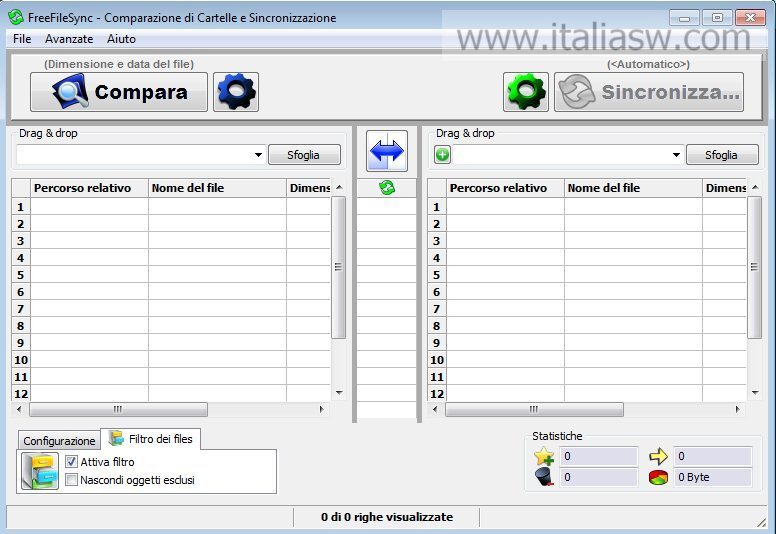The image size is (776, 534).
Task: Expand left folder path dropdown
Action: pyautogui.click(x=258, y=155)
